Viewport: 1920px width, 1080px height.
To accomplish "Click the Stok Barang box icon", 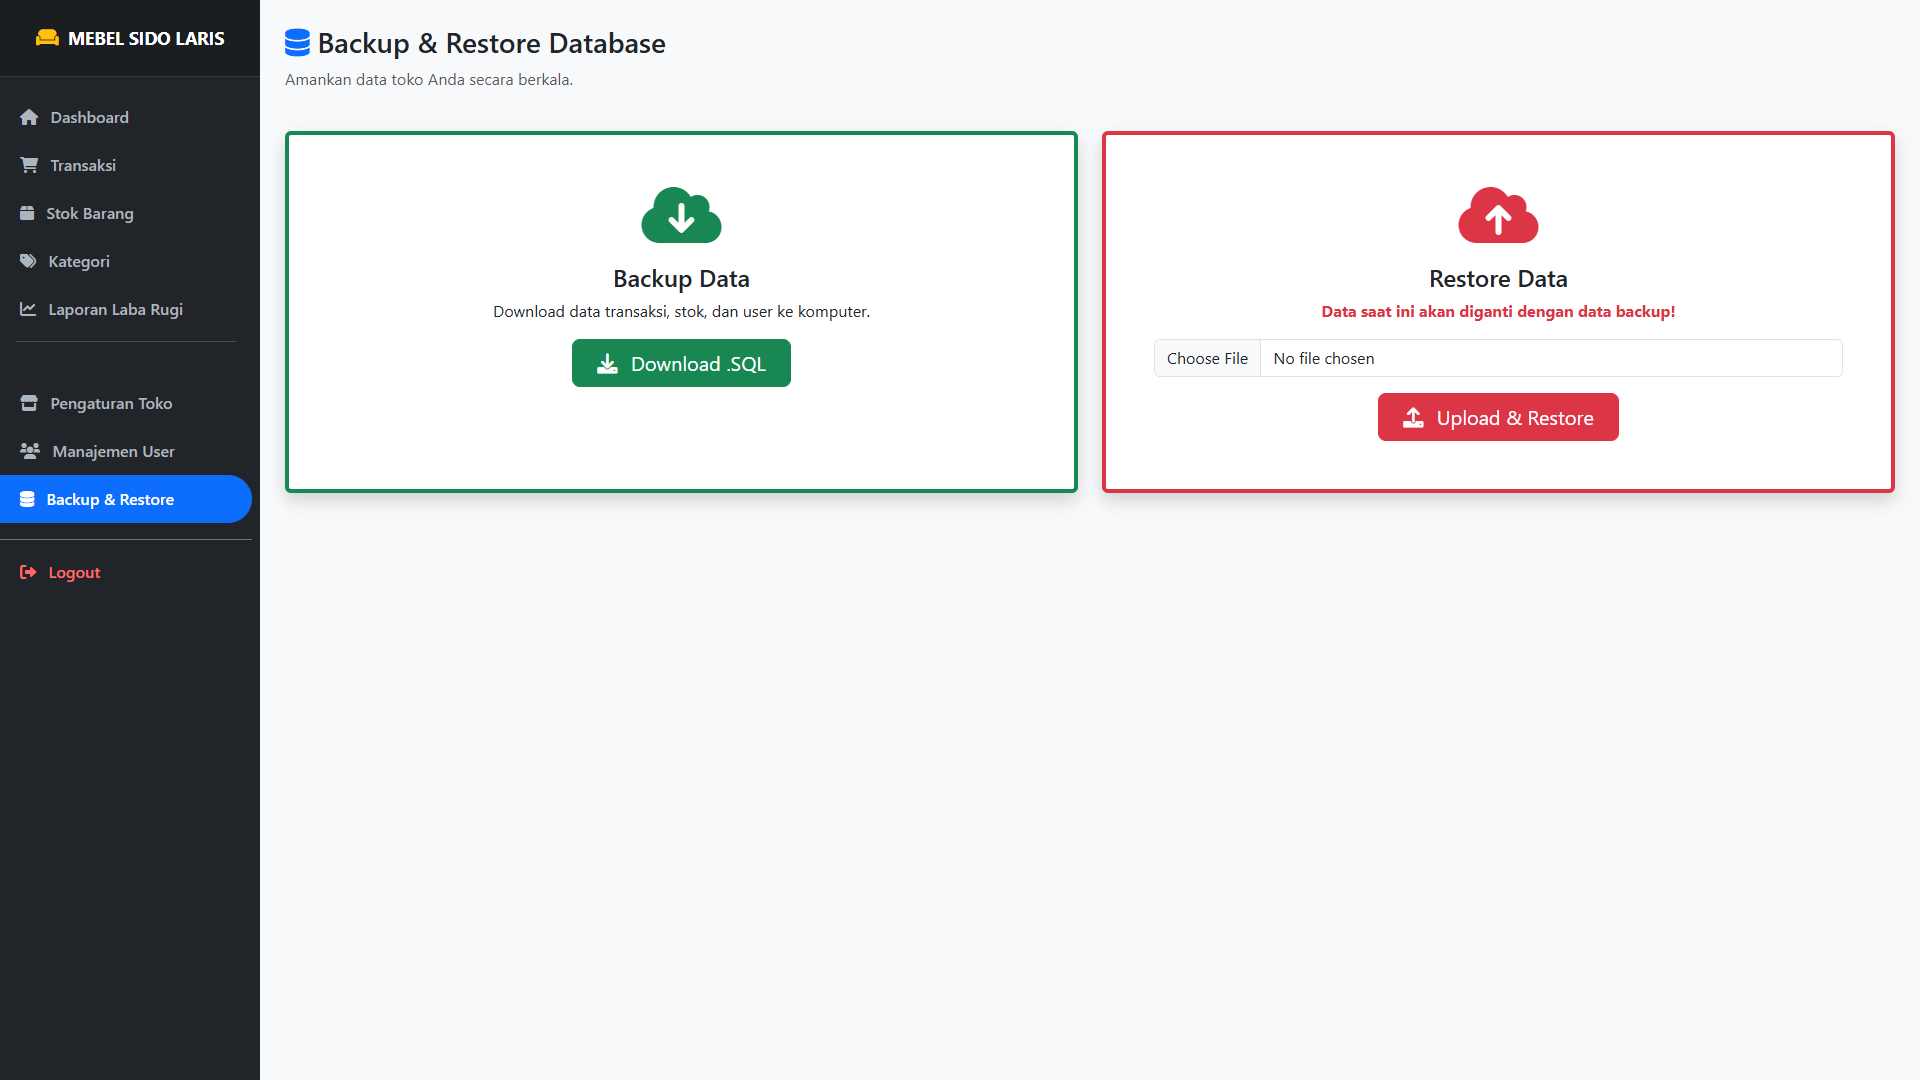I will [x=27, y=213].
